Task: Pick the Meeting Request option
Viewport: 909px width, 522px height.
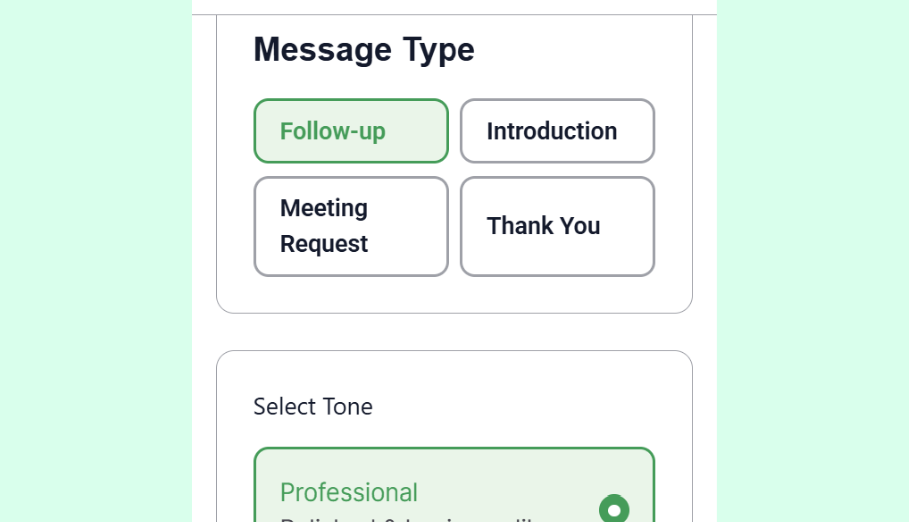Action: 350,226
